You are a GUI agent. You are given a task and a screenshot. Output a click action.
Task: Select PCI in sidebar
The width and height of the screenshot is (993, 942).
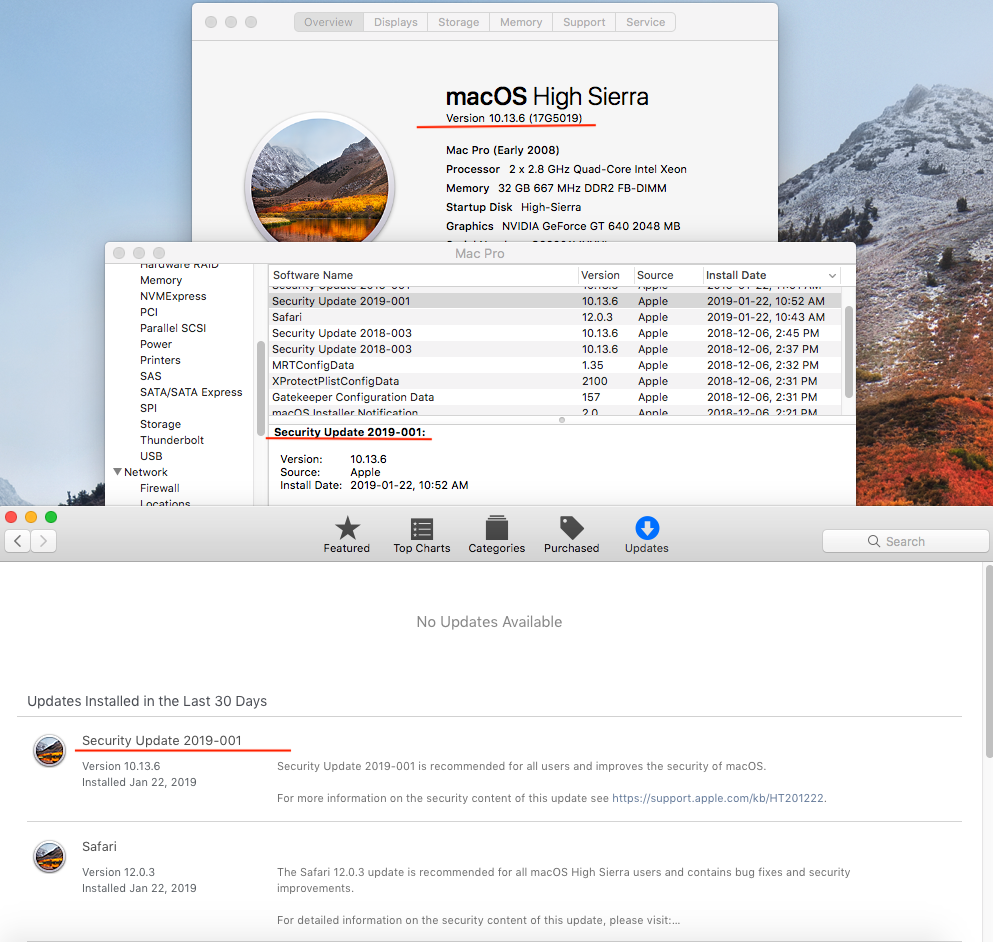tap(149, 312)
